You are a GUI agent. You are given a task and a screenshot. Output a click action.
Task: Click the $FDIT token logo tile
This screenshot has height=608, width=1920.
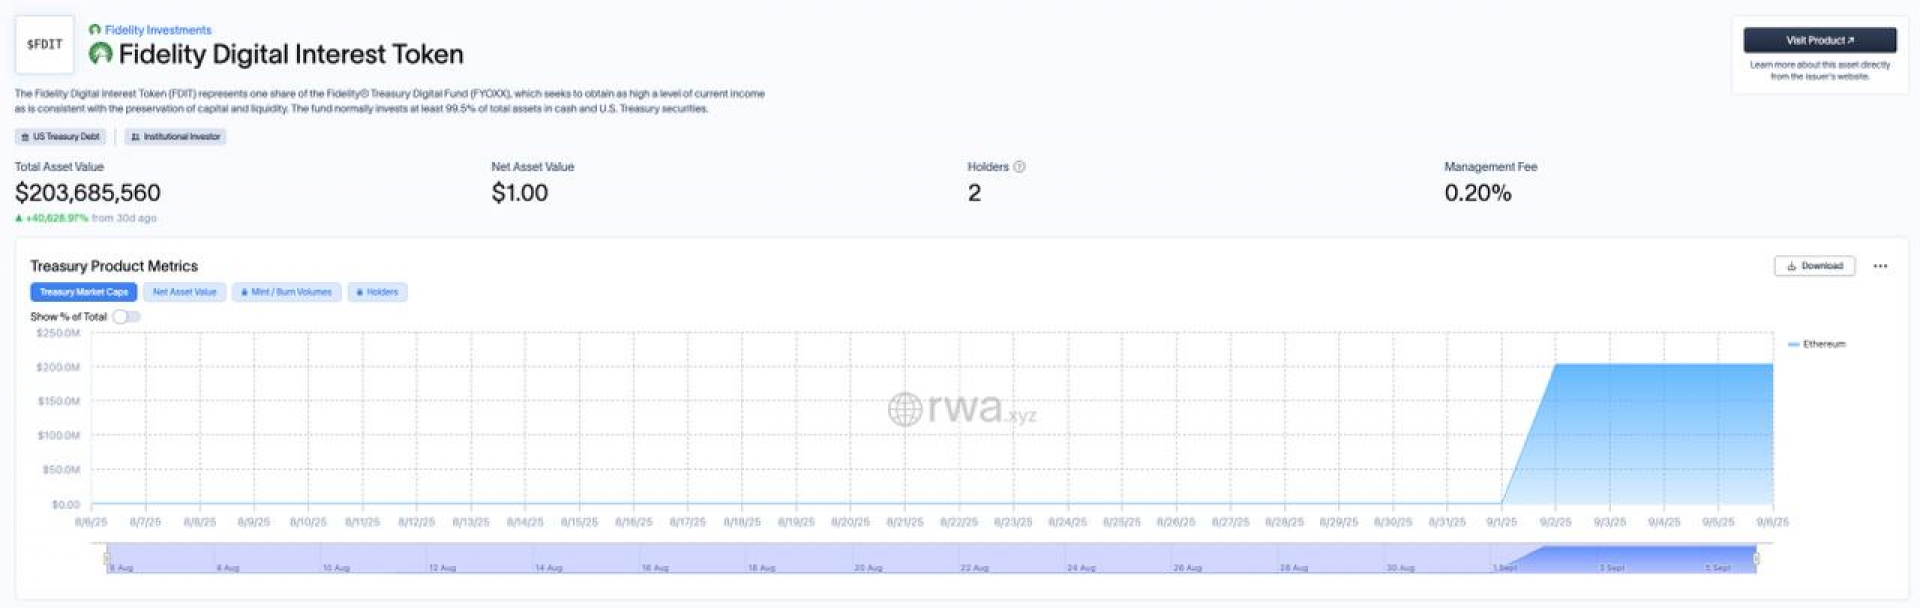[x=44, y=44]
